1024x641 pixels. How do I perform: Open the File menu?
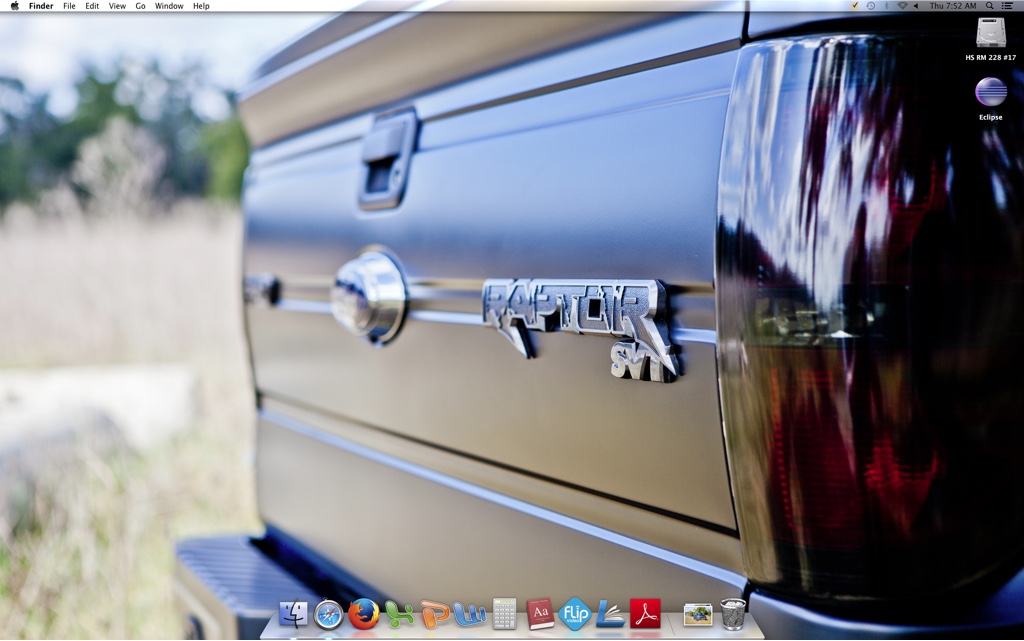click(x=69, y=6)
